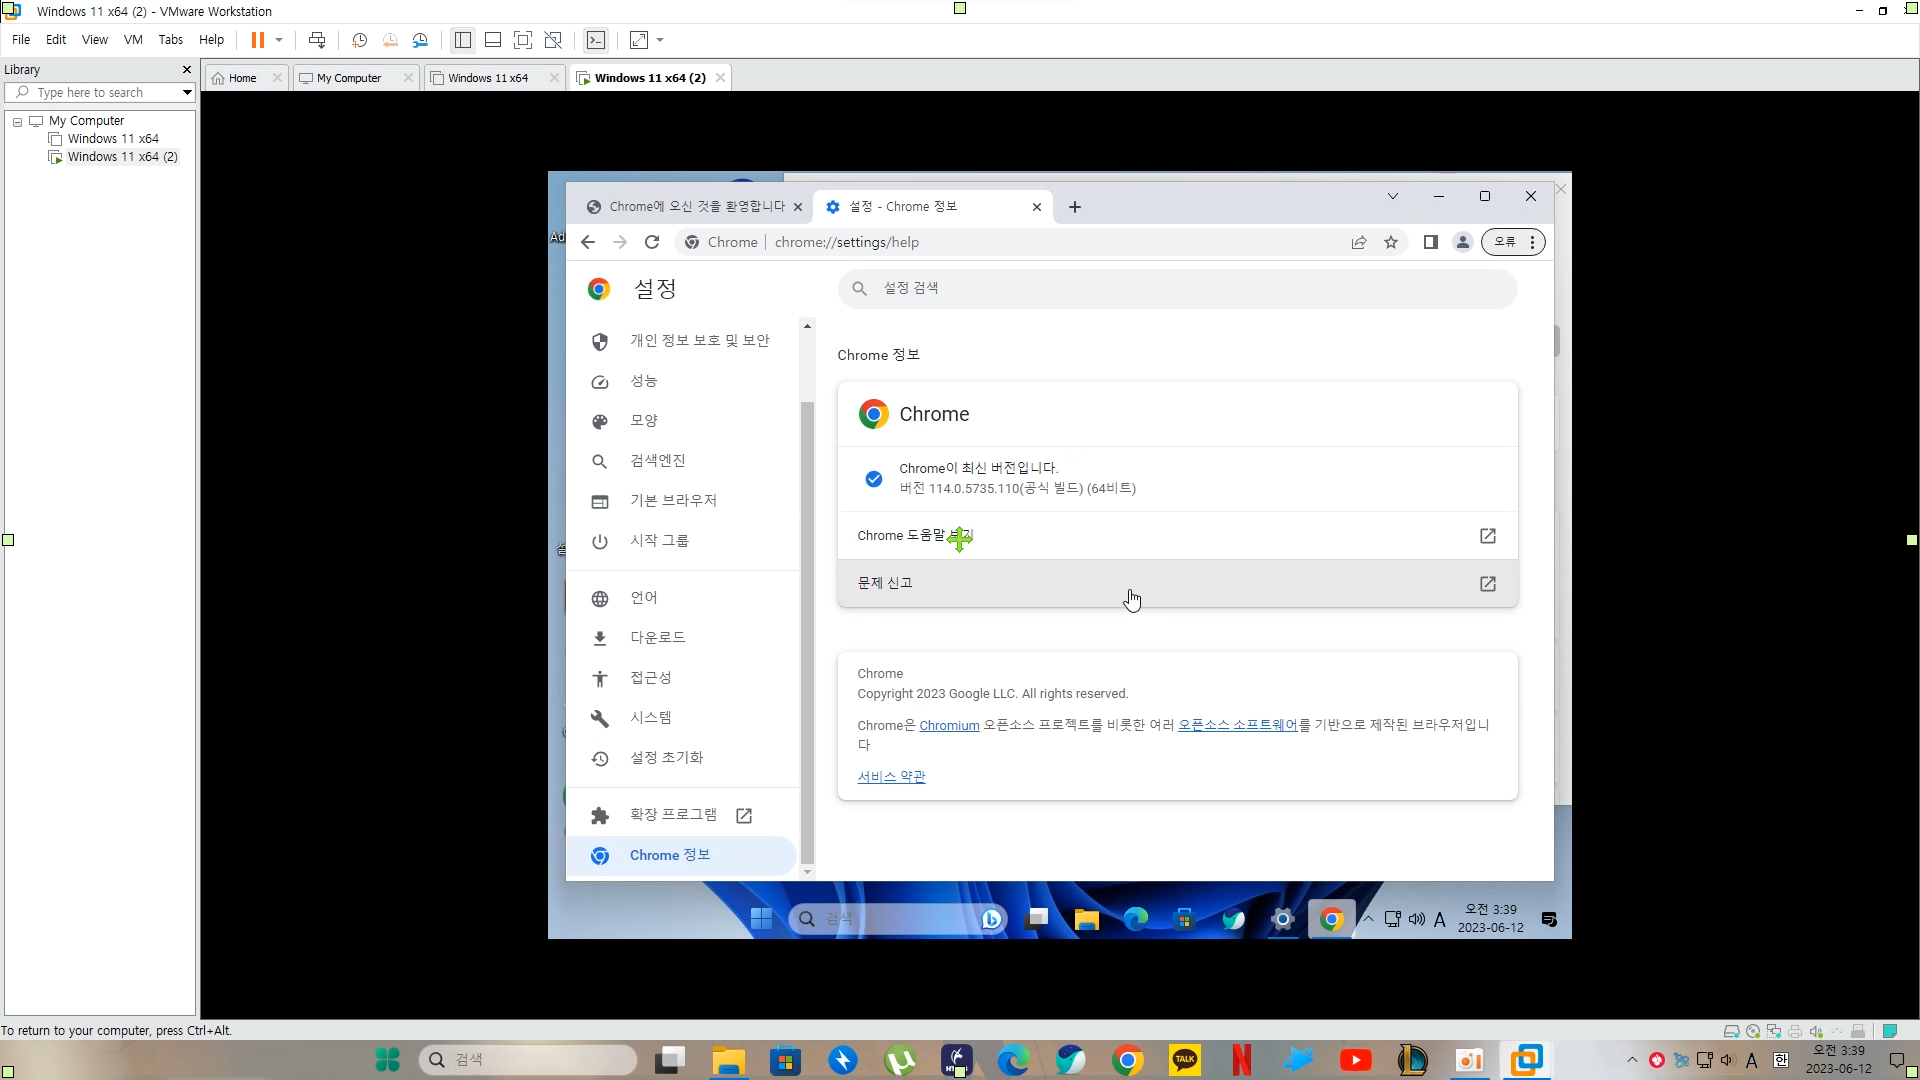Viewport: 1920px width, 1080px height.
Task: Open the VMware console view icon
Action: point(596,40)
